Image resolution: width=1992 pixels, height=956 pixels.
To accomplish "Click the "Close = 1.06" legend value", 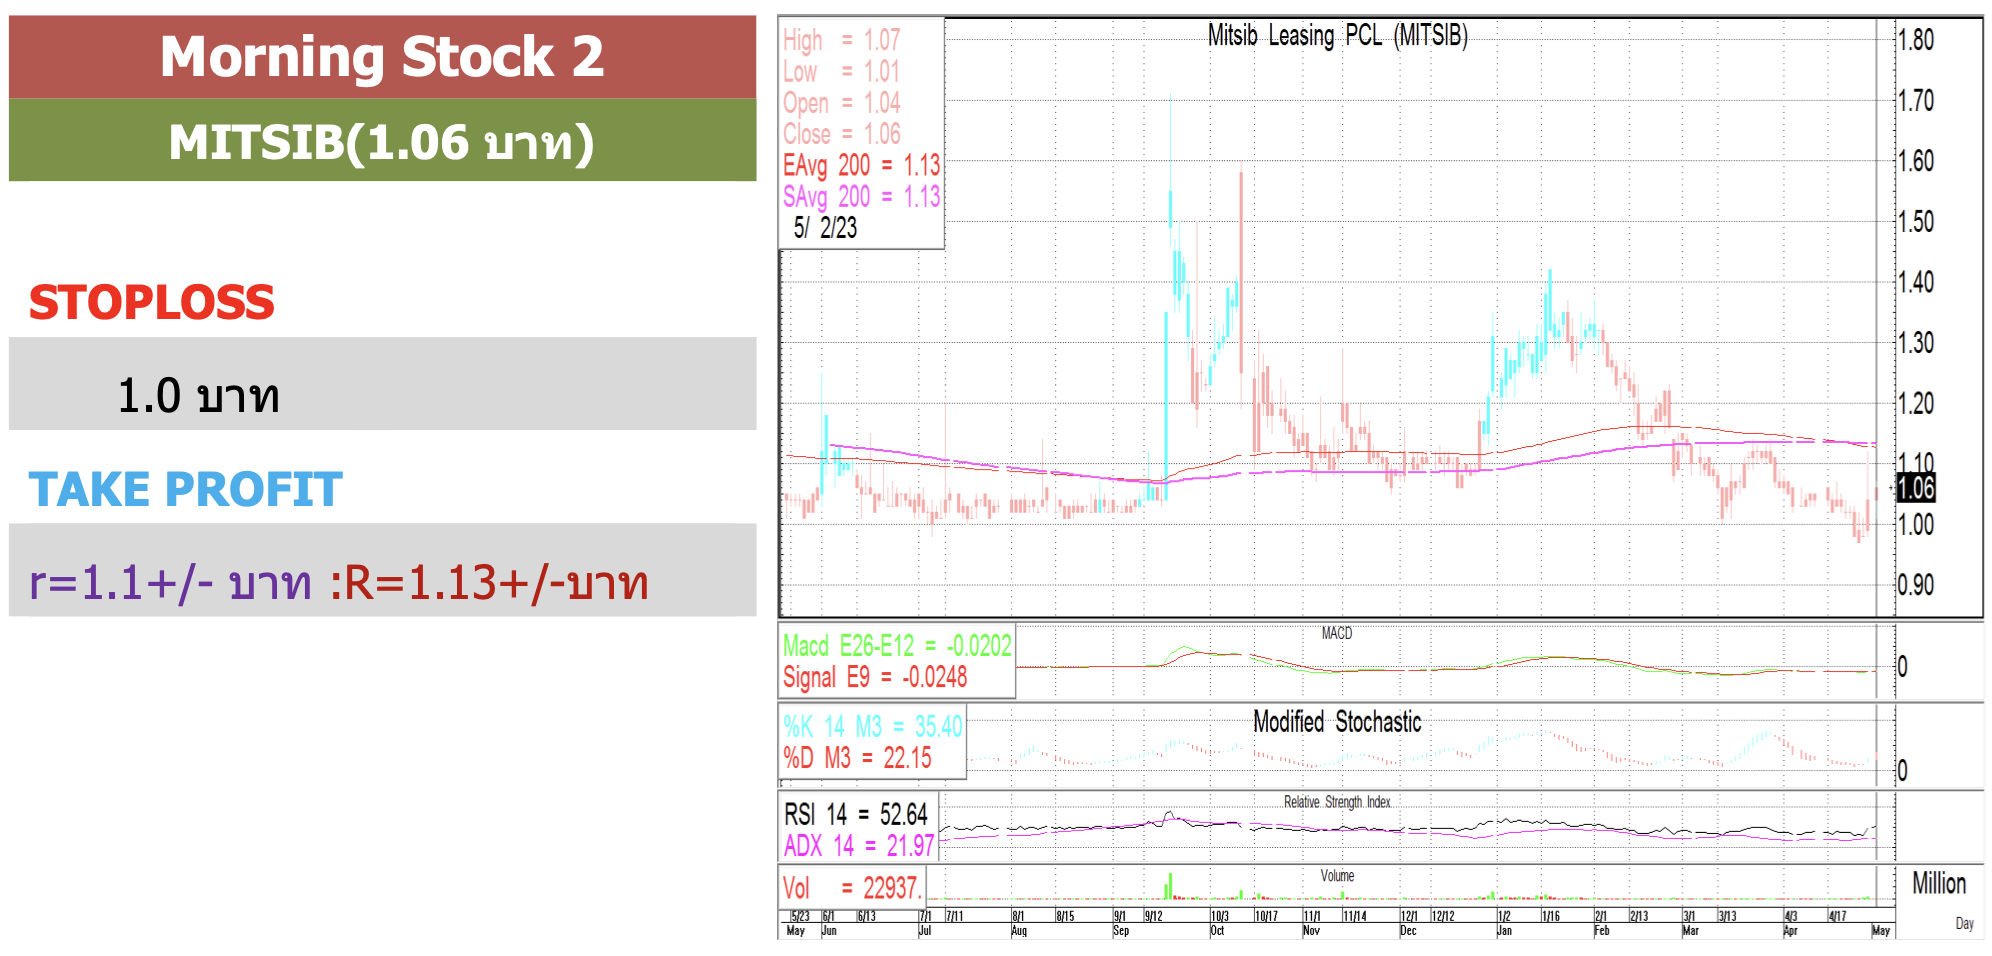I will click(841, 134).
